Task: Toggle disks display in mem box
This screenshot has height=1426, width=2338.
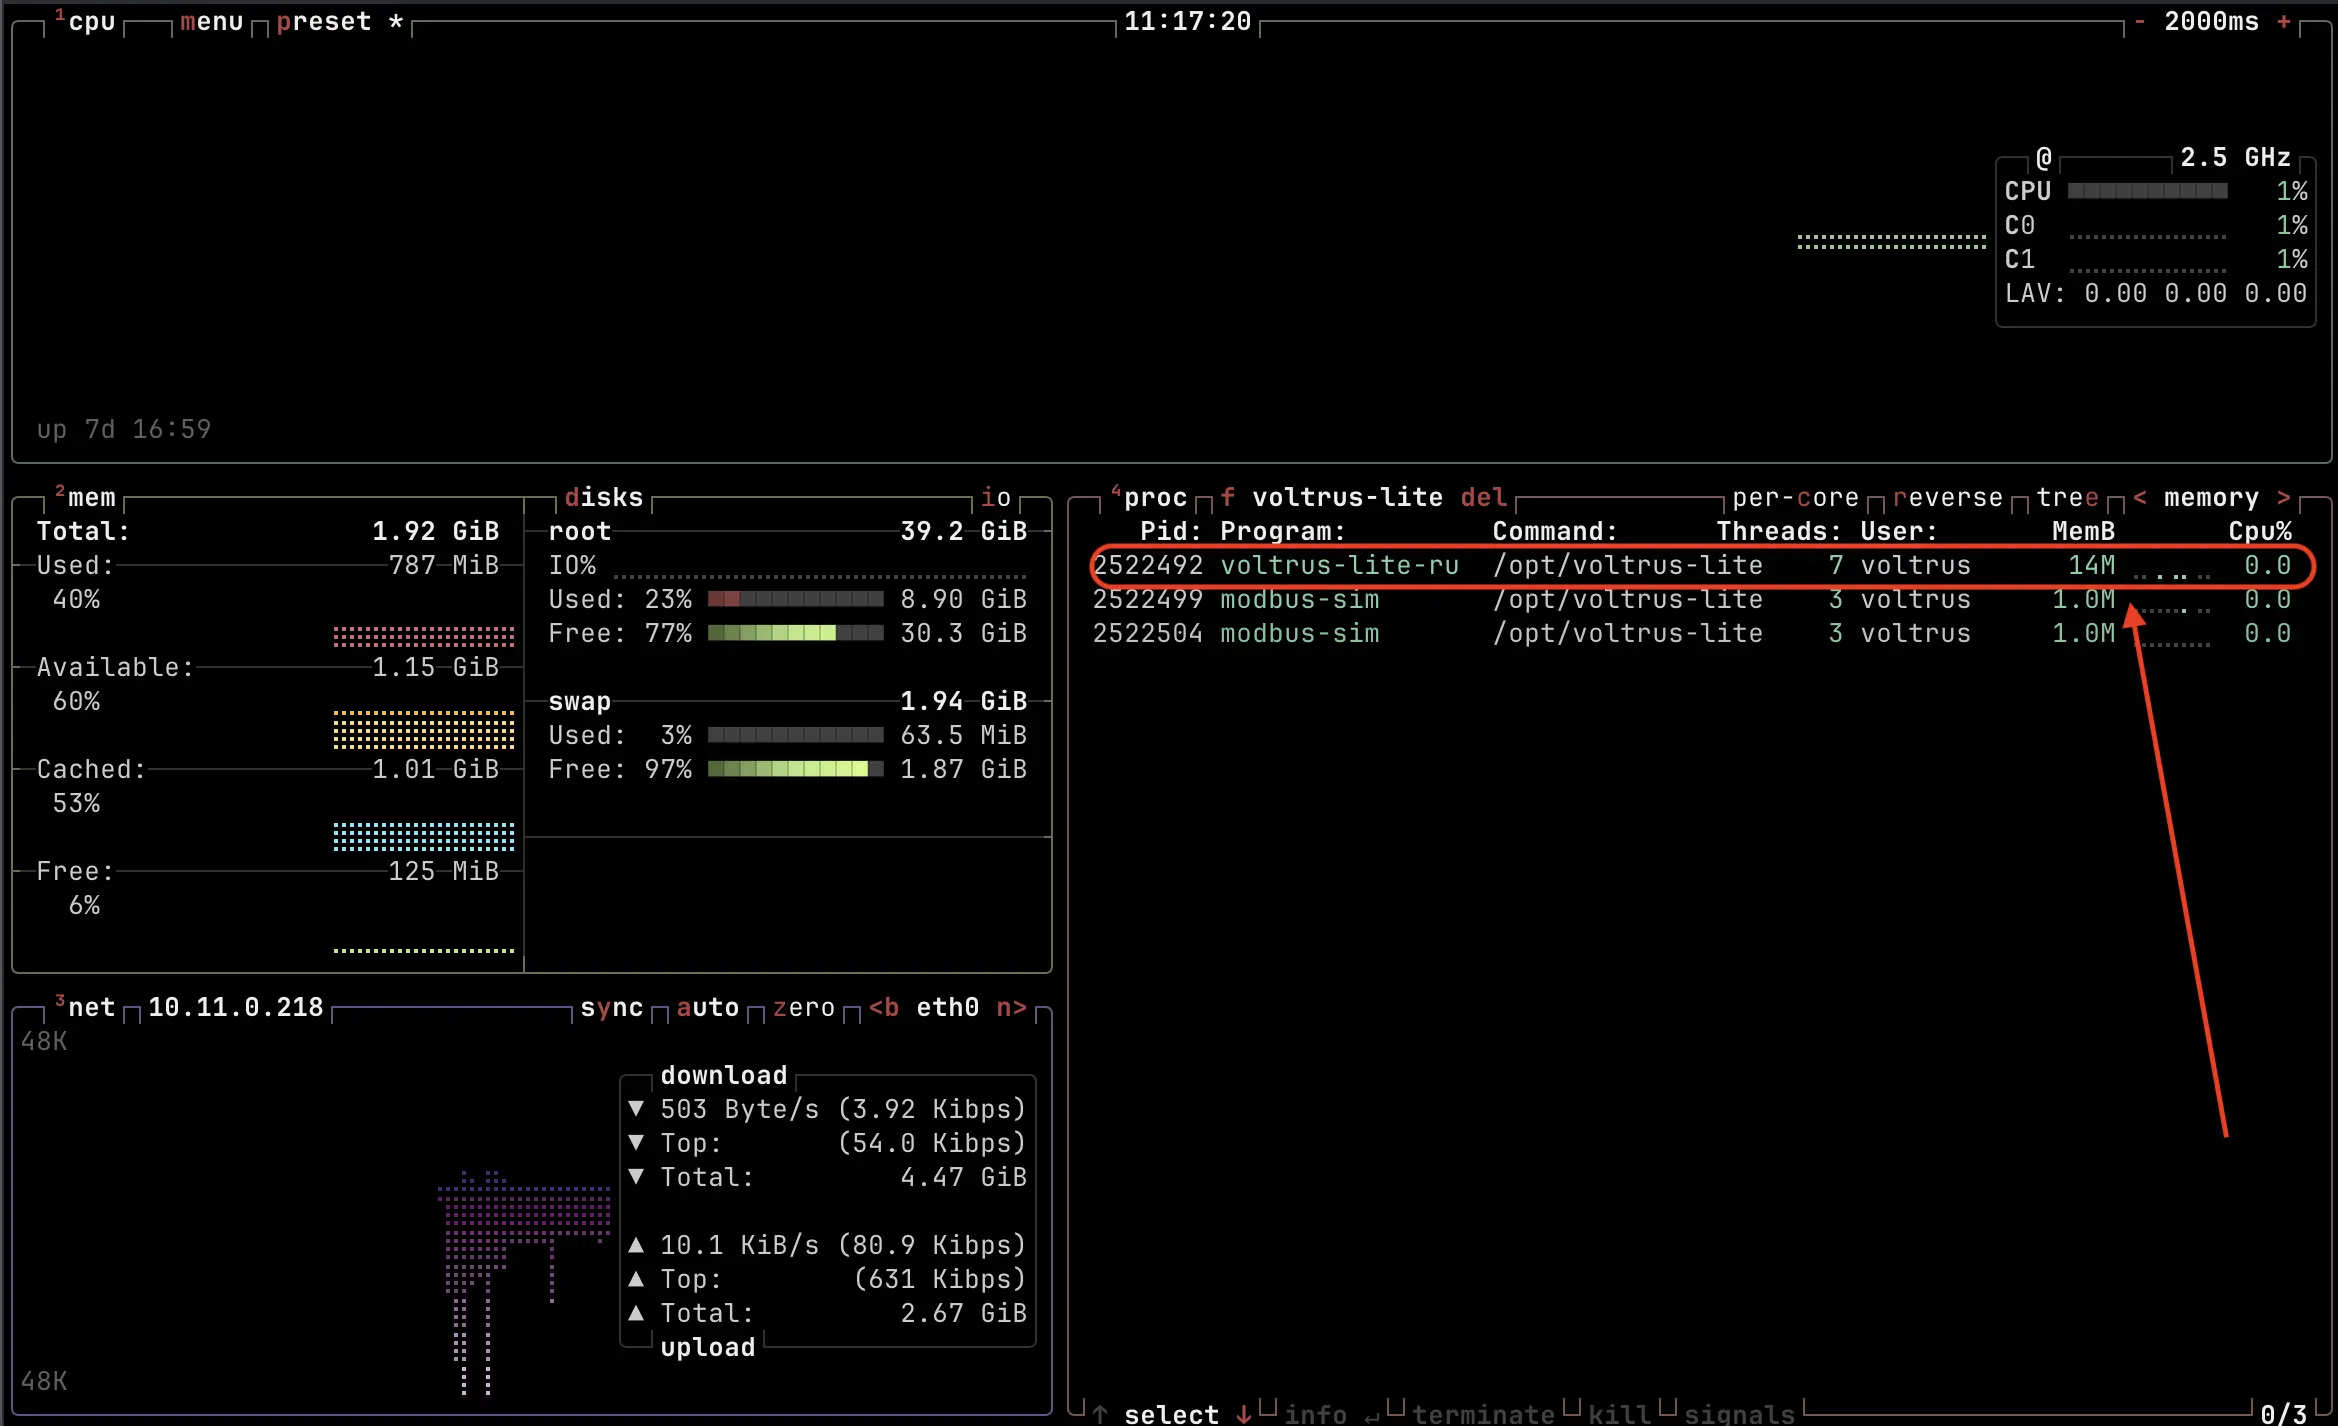Action: coord(604,497)
